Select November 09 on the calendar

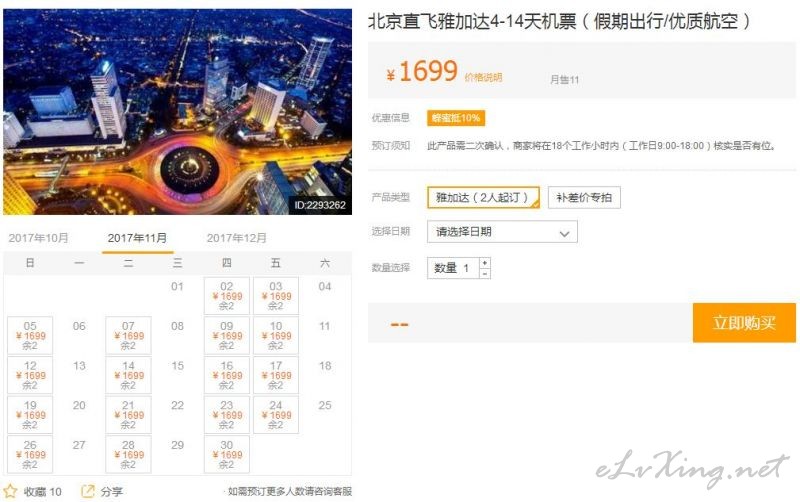coord(227,335)
